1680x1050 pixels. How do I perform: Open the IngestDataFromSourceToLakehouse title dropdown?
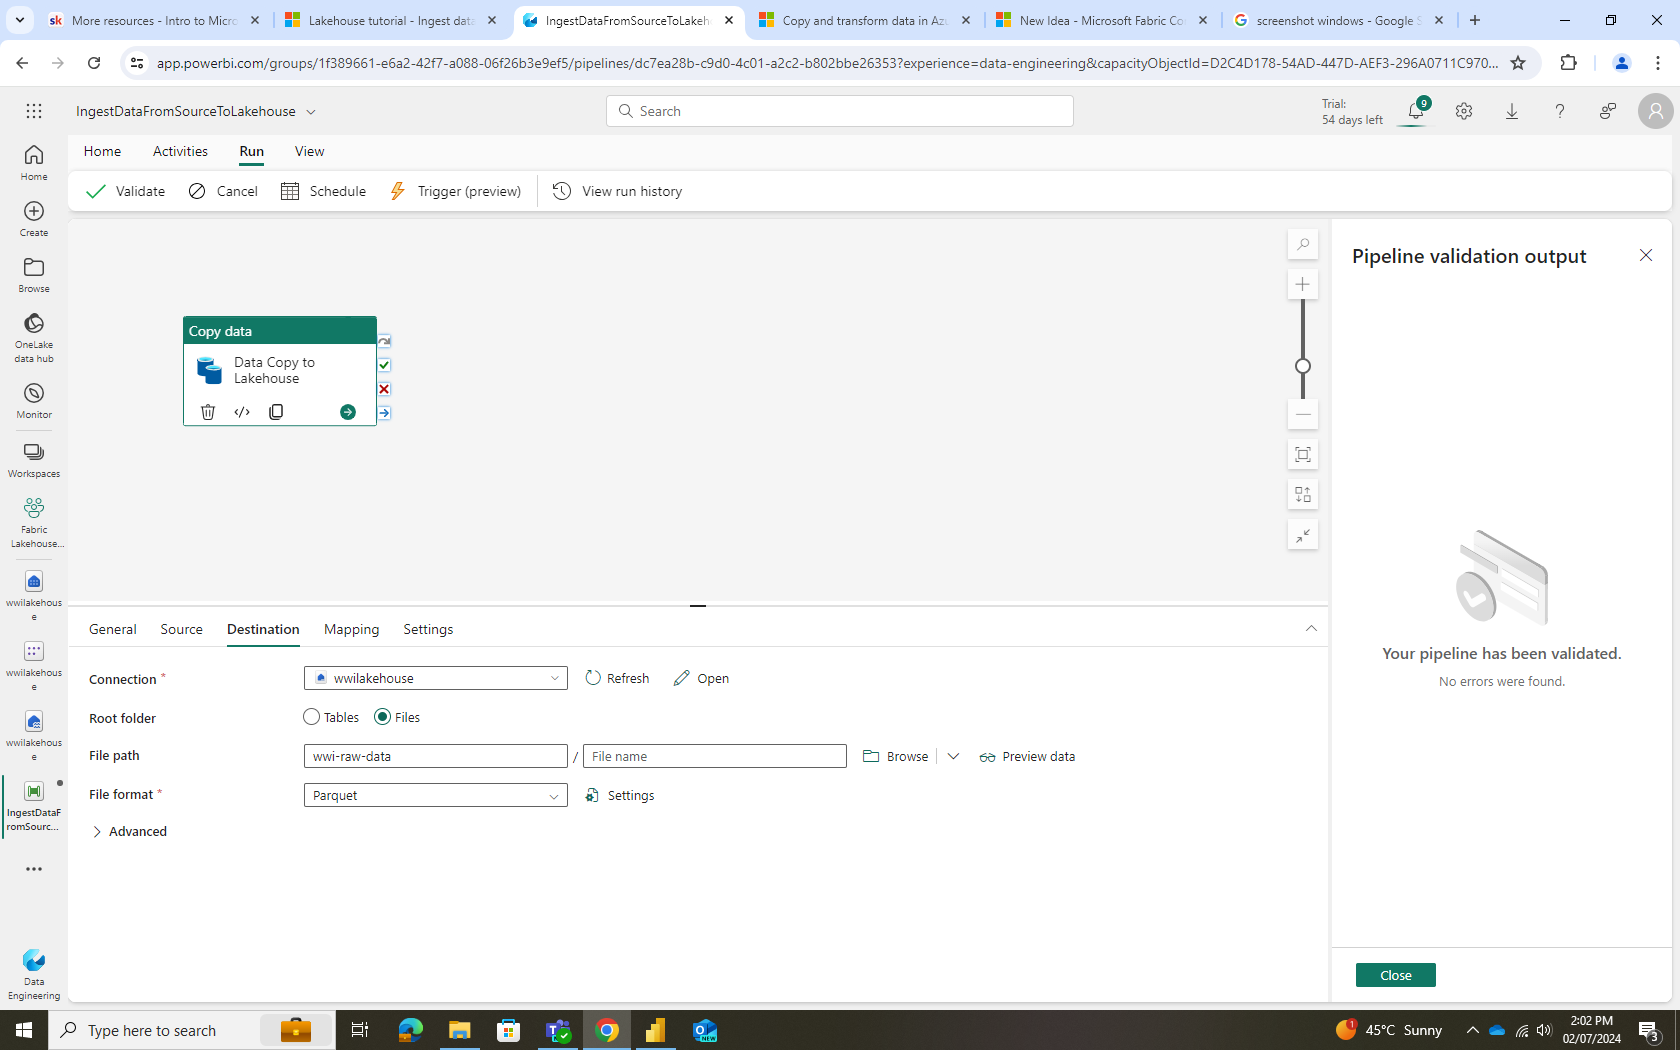tap(311, 112)
